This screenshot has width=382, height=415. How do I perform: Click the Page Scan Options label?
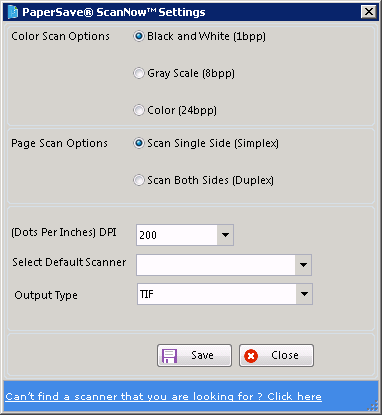tap(59, 143)
